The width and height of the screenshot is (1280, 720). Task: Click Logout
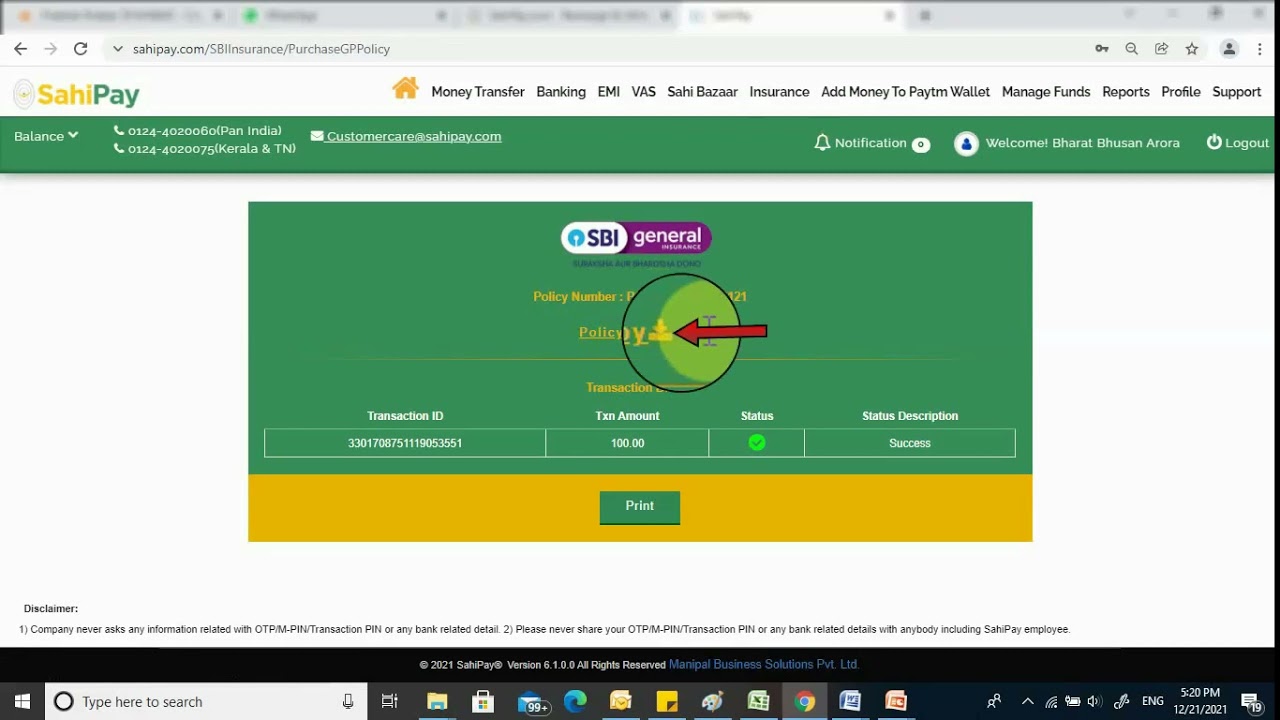coord(1238,143)
